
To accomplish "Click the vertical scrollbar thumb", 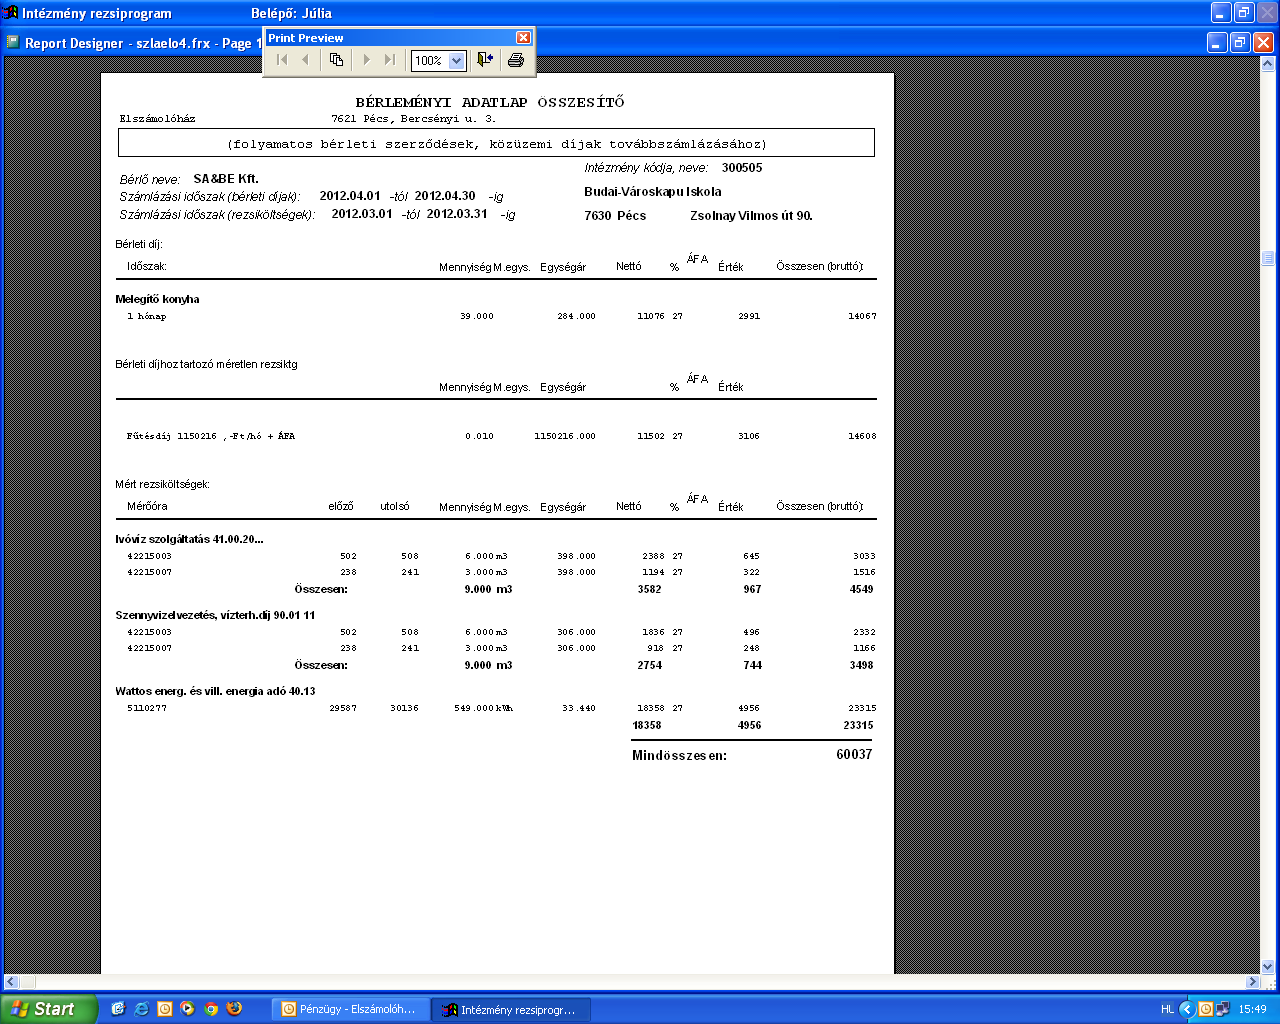I will tap(1268, 258).
